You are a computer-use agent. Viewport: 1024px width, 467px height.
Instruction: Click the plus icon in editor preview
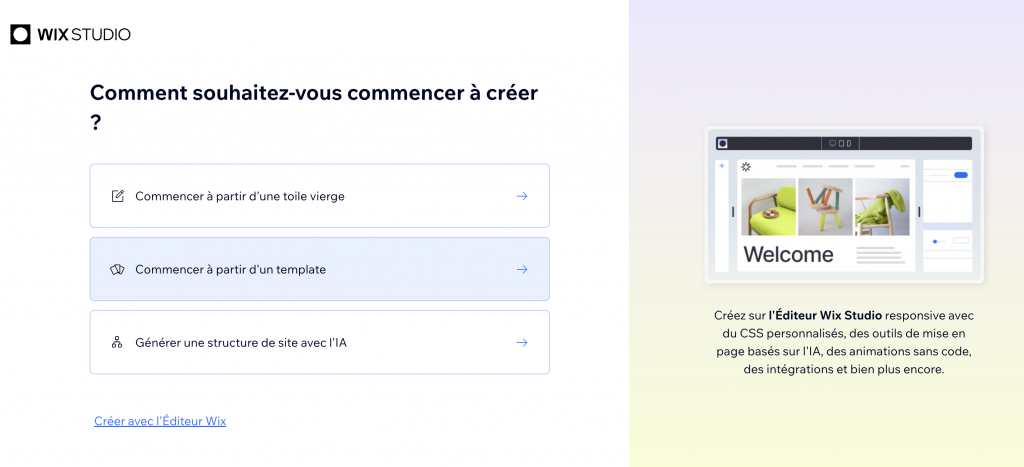coord(722,166)
